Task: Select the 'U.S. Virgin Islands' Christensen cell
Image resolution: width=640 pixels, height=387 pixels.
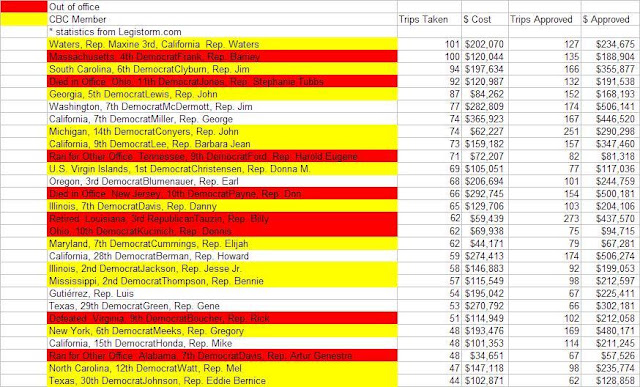Action: 222,169
